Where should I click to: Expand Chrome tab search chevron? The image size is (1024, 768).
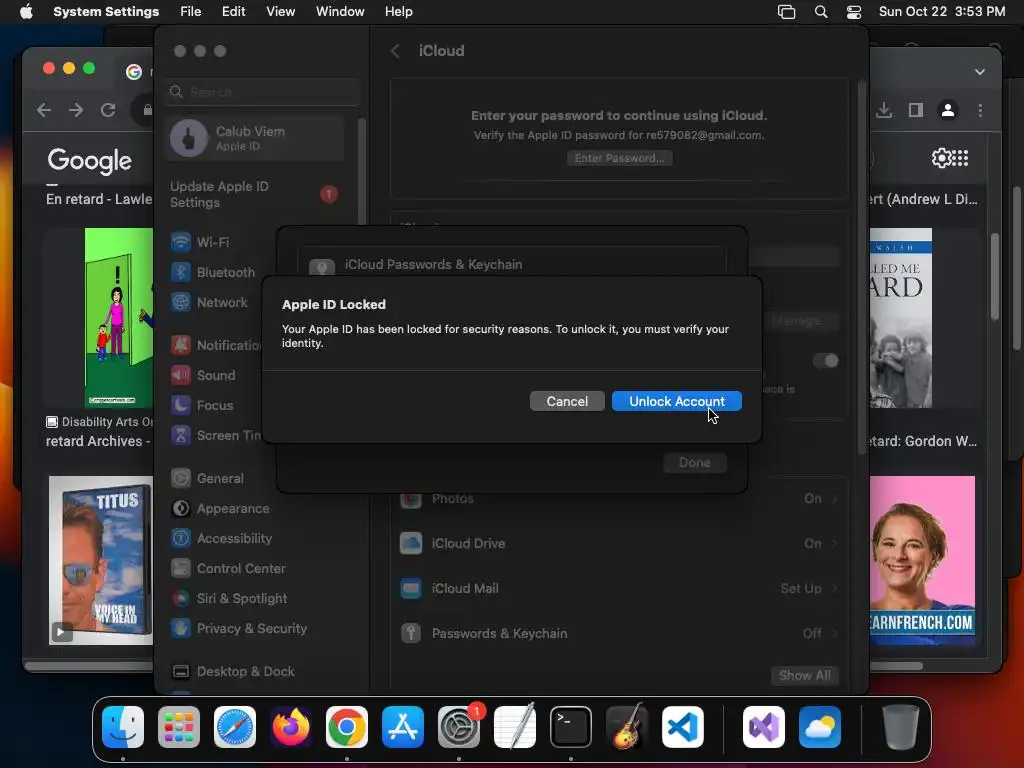click(980, 72)
